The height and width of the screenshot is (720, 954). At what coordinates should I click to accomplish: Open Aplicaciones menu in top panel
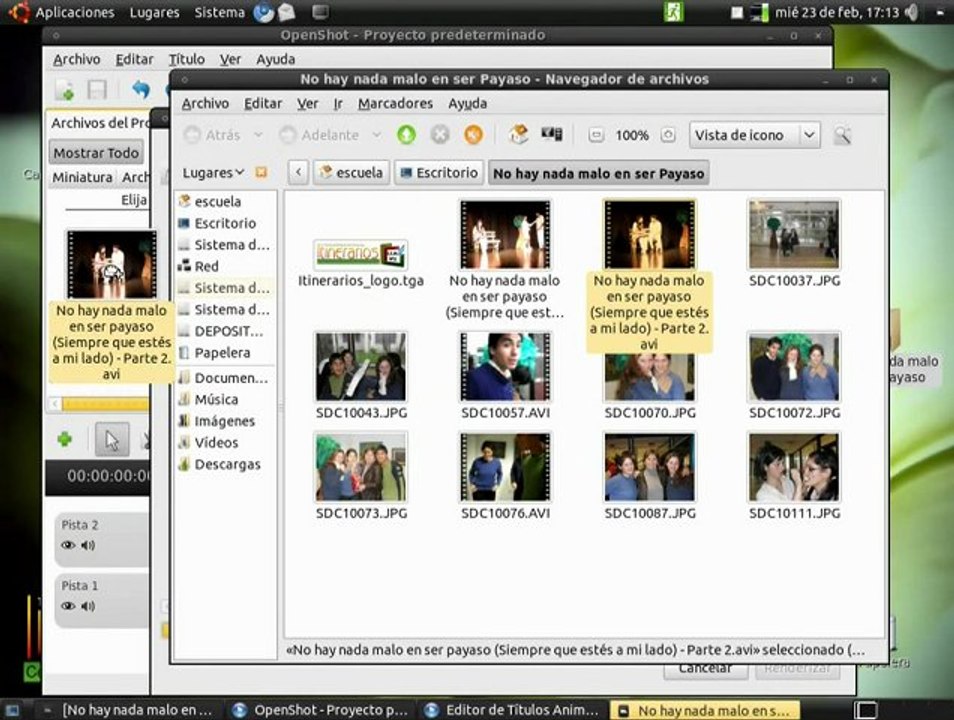pos(74,12)
